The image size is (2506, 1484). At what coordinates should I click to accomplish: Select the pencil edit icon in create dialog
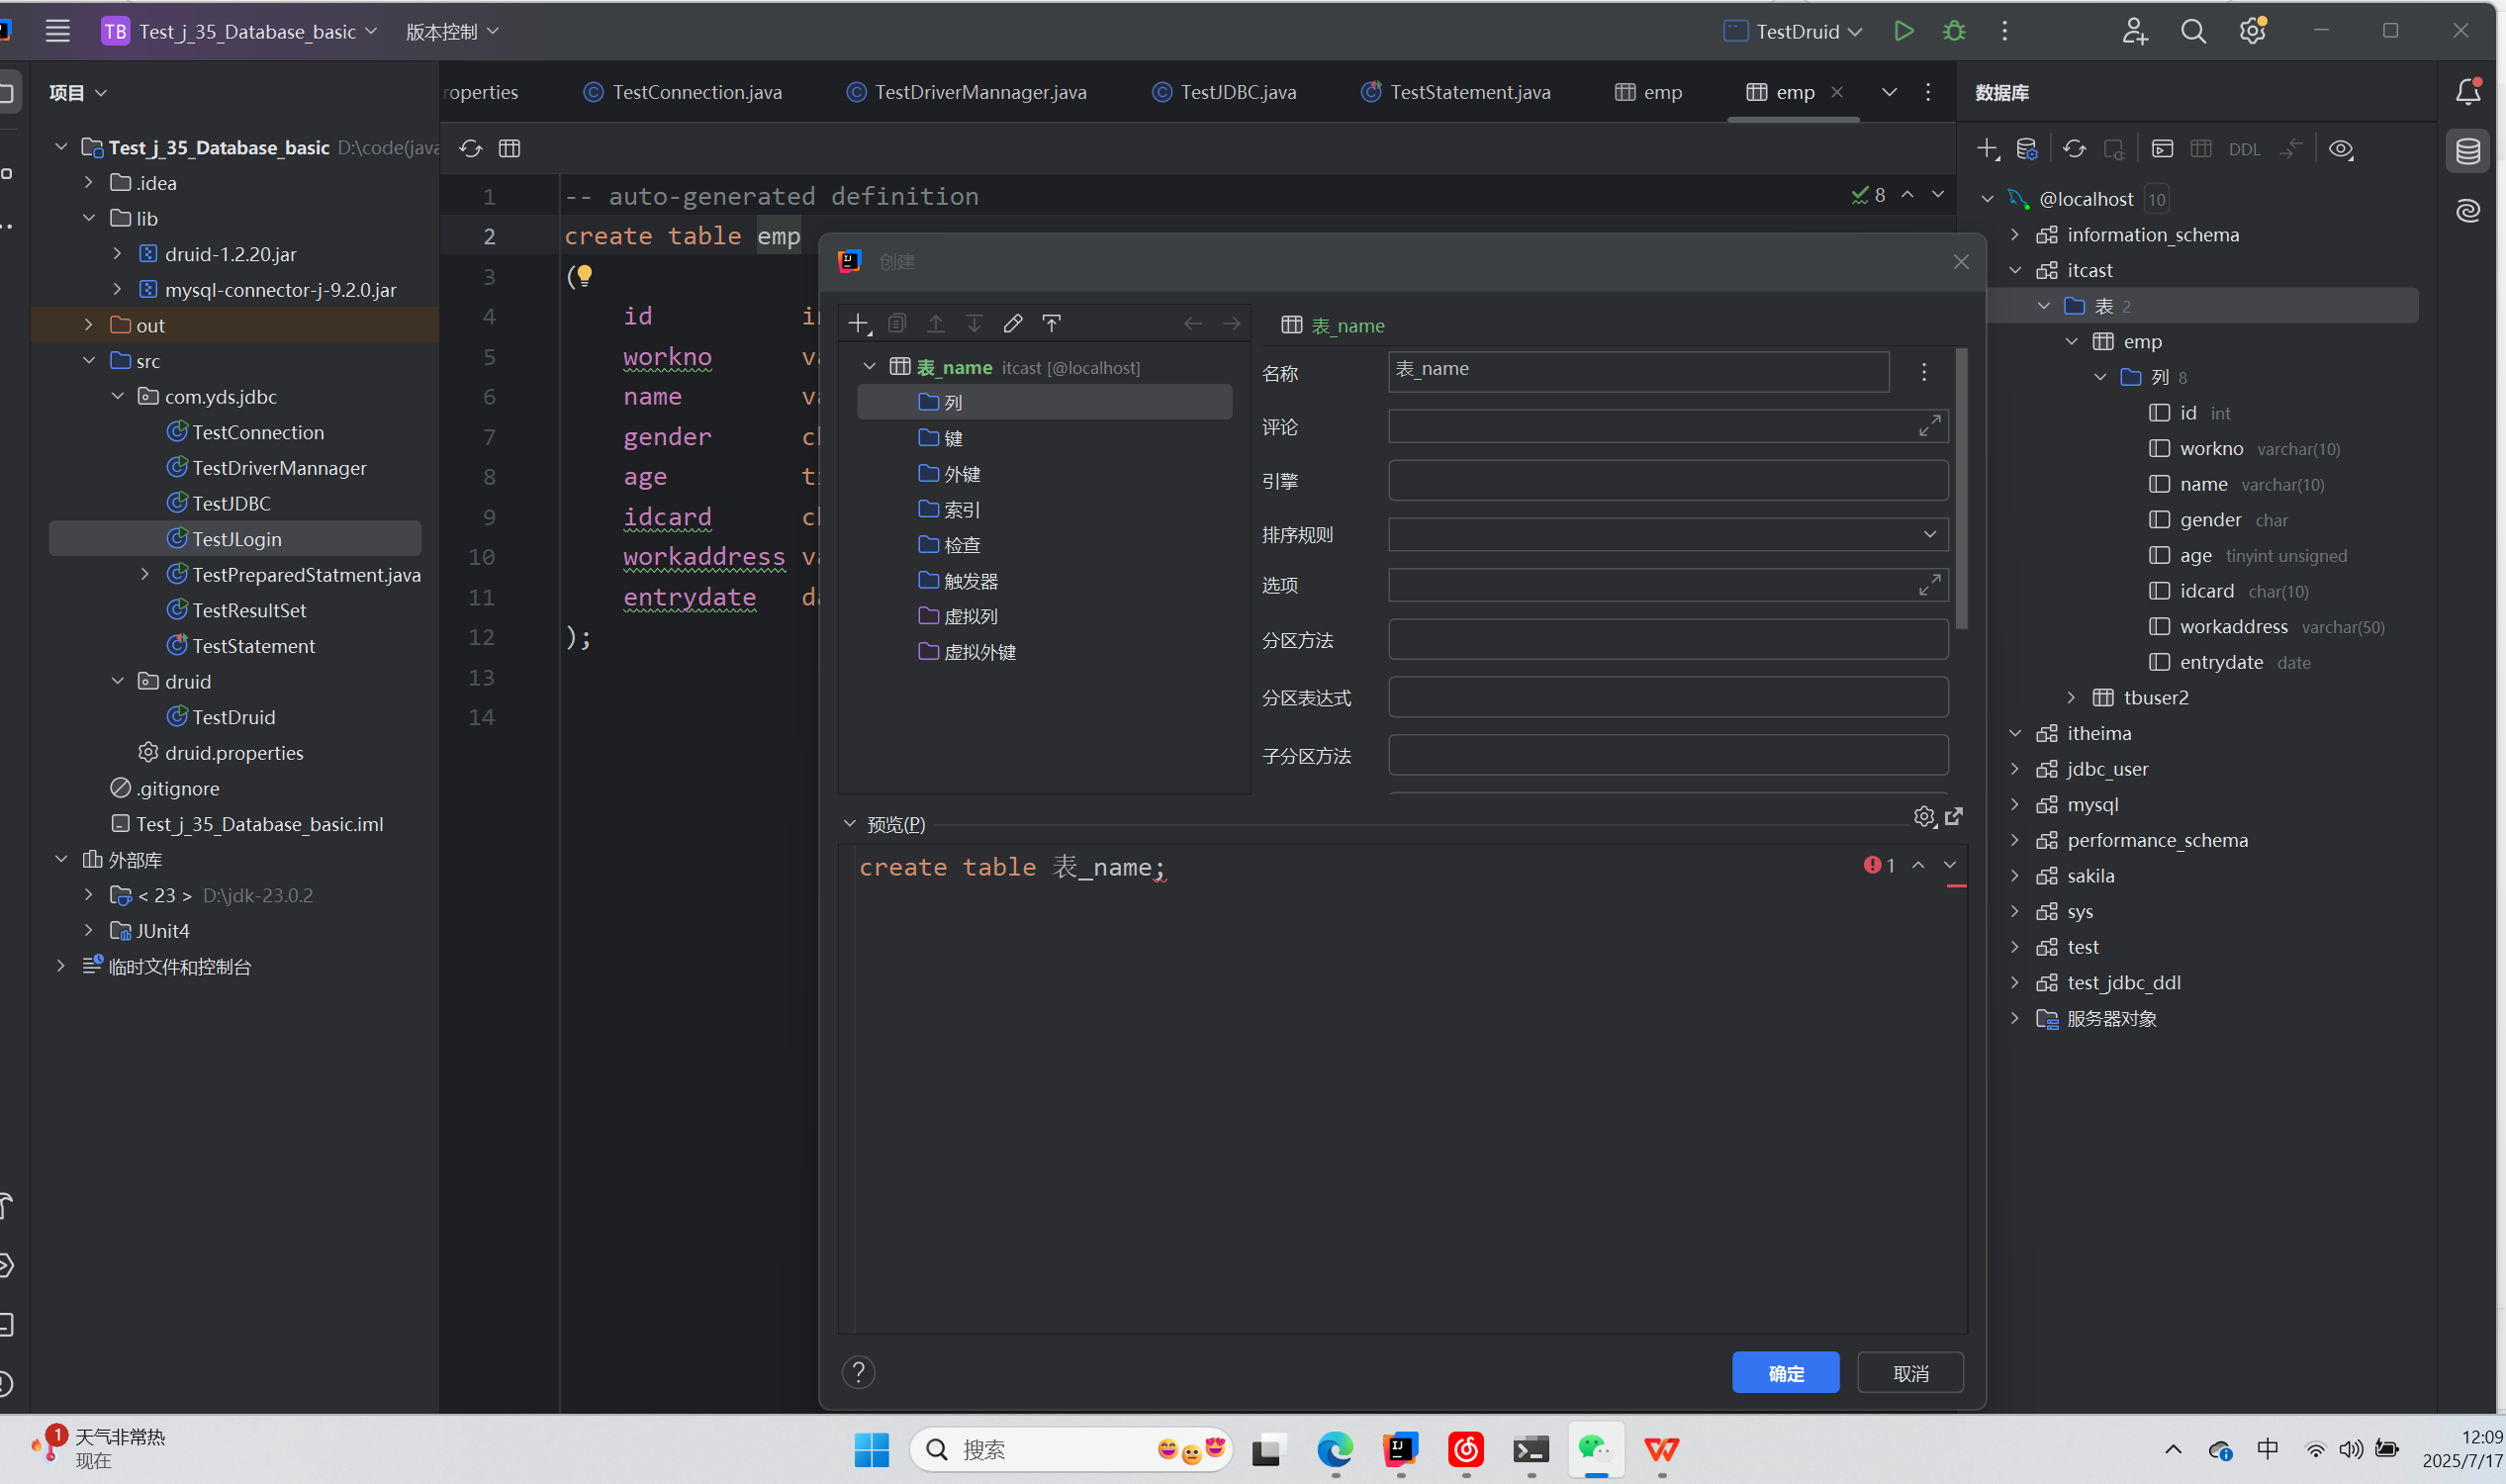[1012, 323]
